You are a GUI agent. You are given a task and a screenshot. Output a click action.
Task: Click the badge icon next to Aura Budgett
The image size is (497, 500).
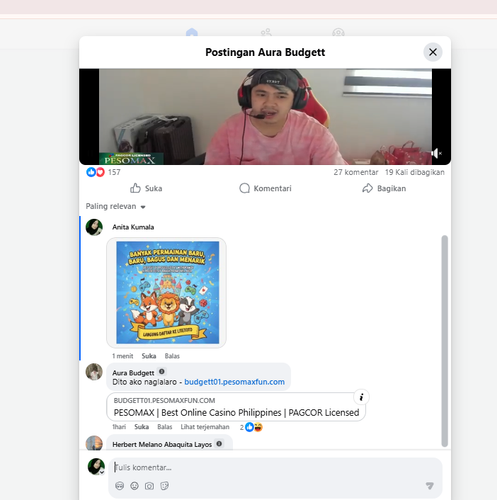point(162,371)
